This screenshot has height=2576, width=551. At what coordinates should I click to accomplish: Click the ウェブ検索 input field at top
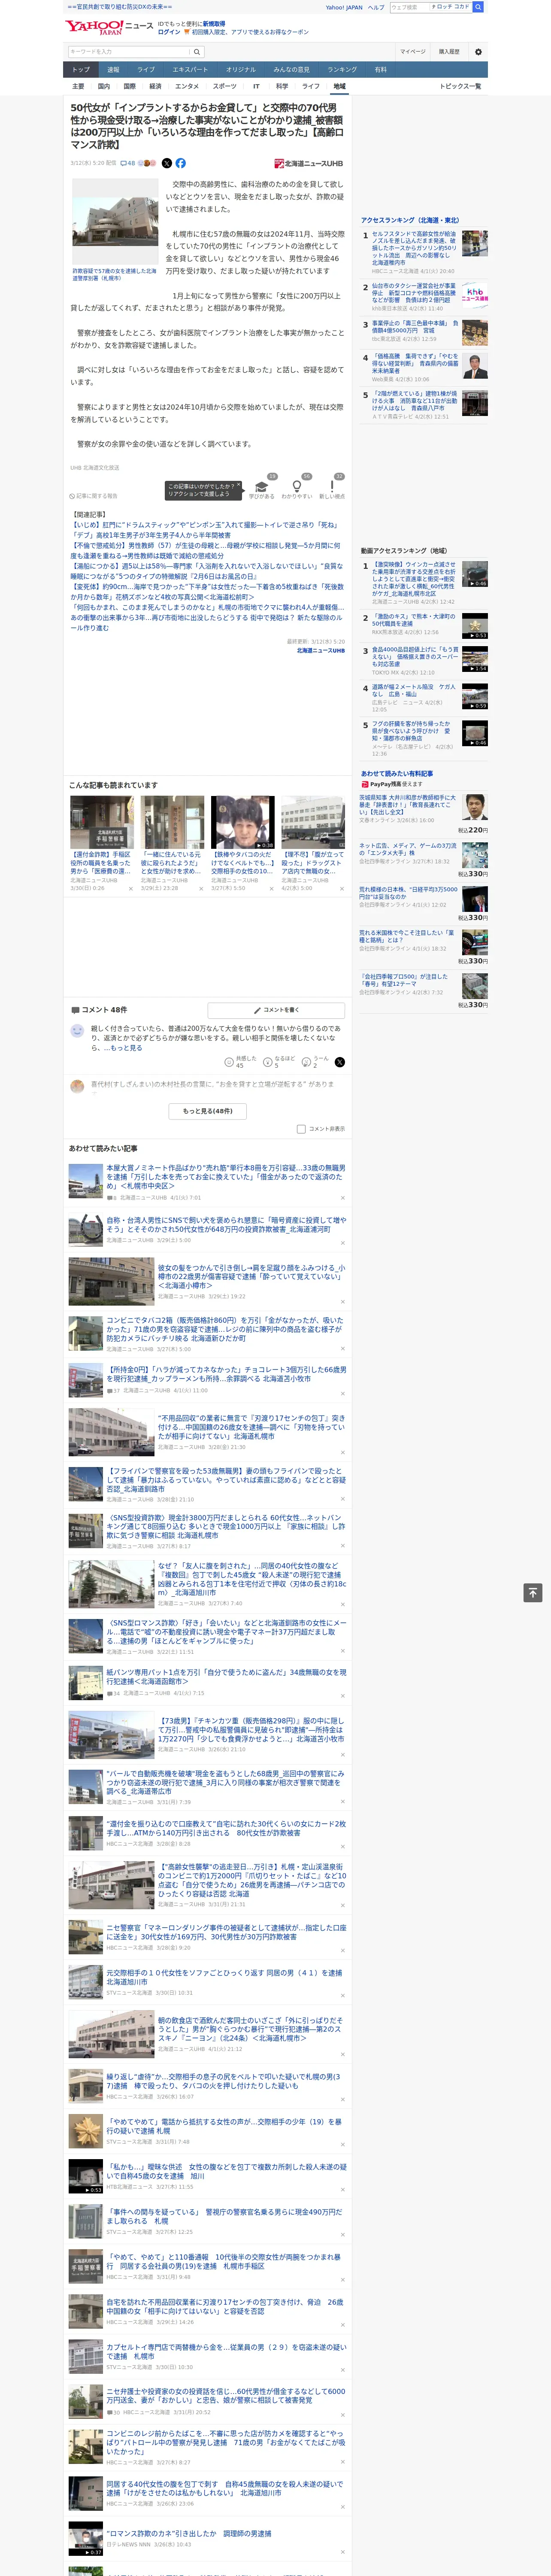[410, 7]
